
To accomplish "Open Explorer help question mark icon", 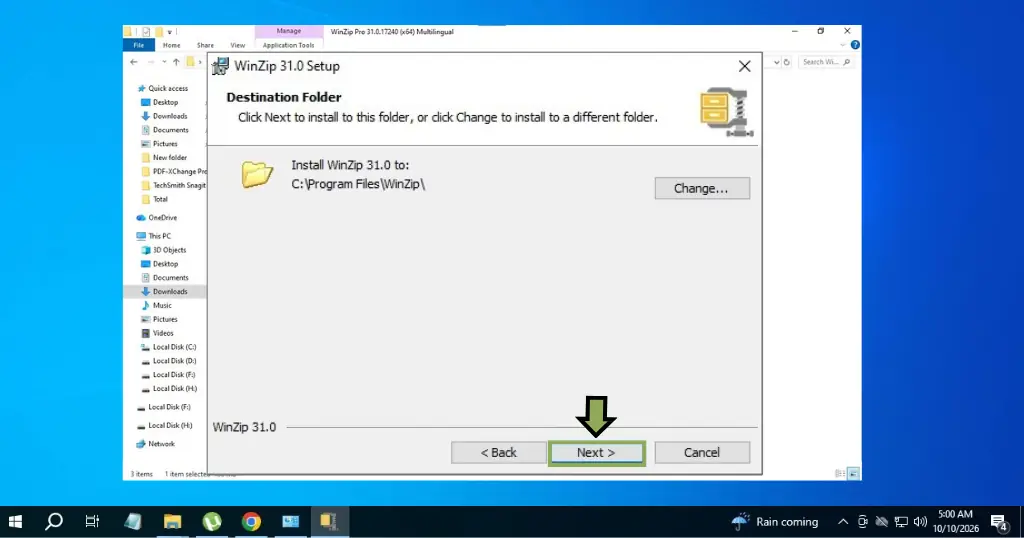I will [x=855, y=45].
